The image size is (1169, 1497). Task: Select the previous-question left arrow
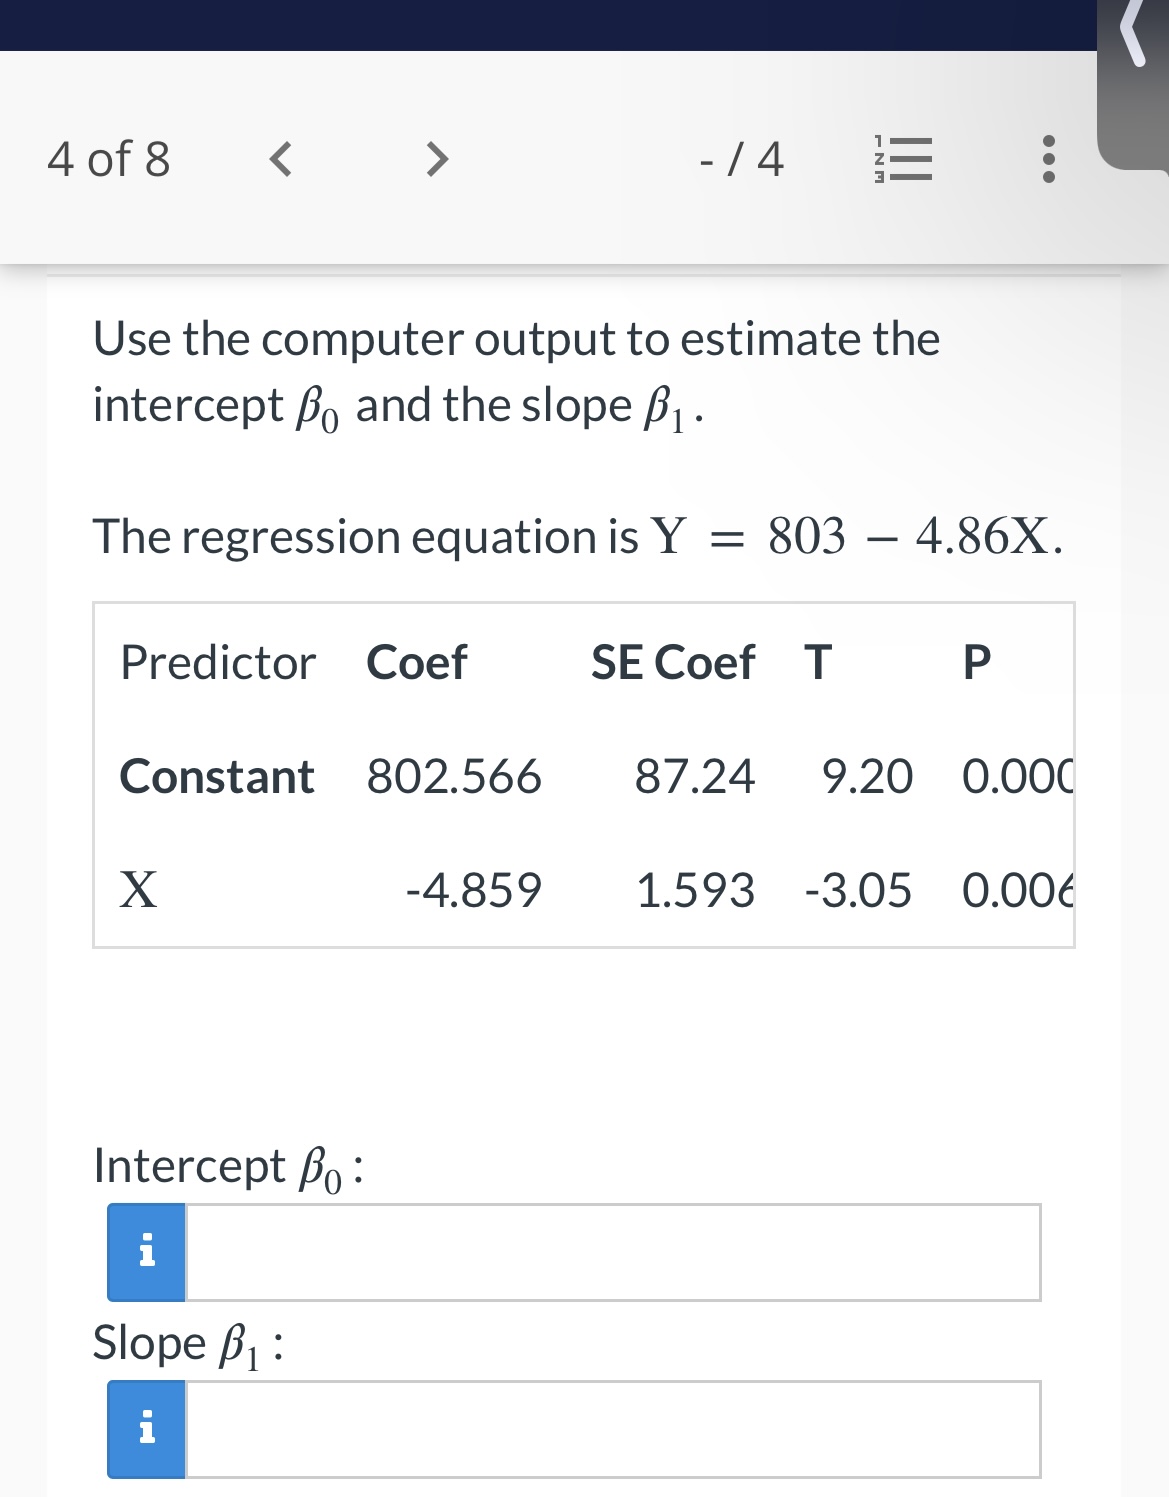[281, 160]
